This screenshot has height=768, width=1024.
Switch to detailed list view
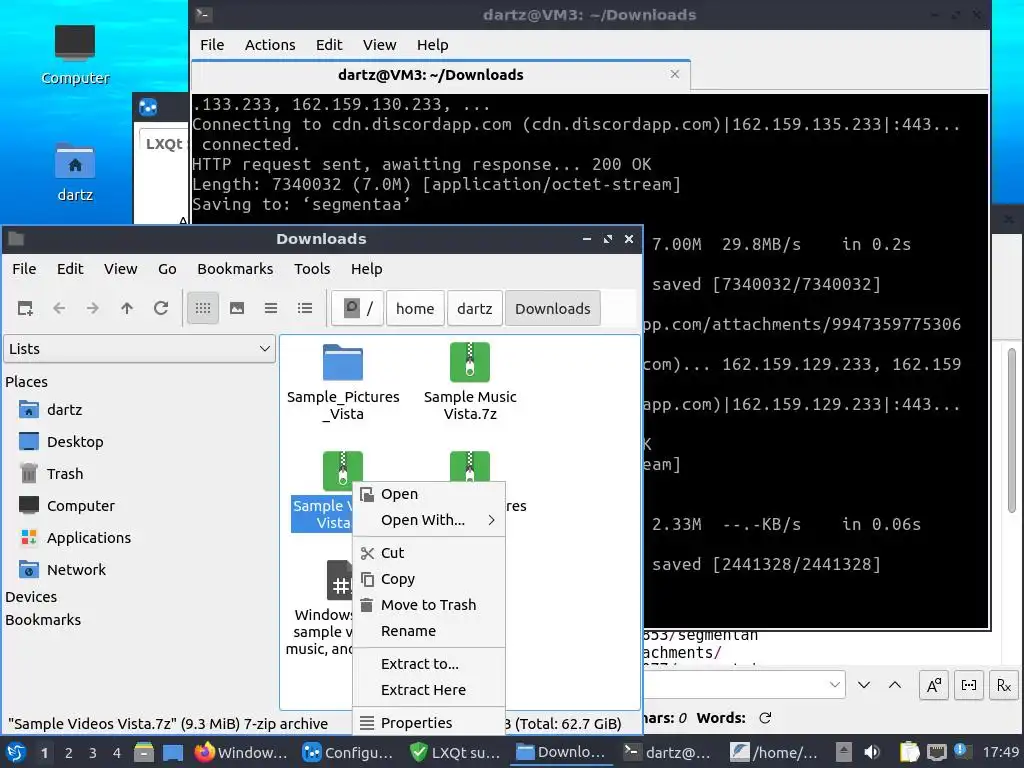coord(305,308)
